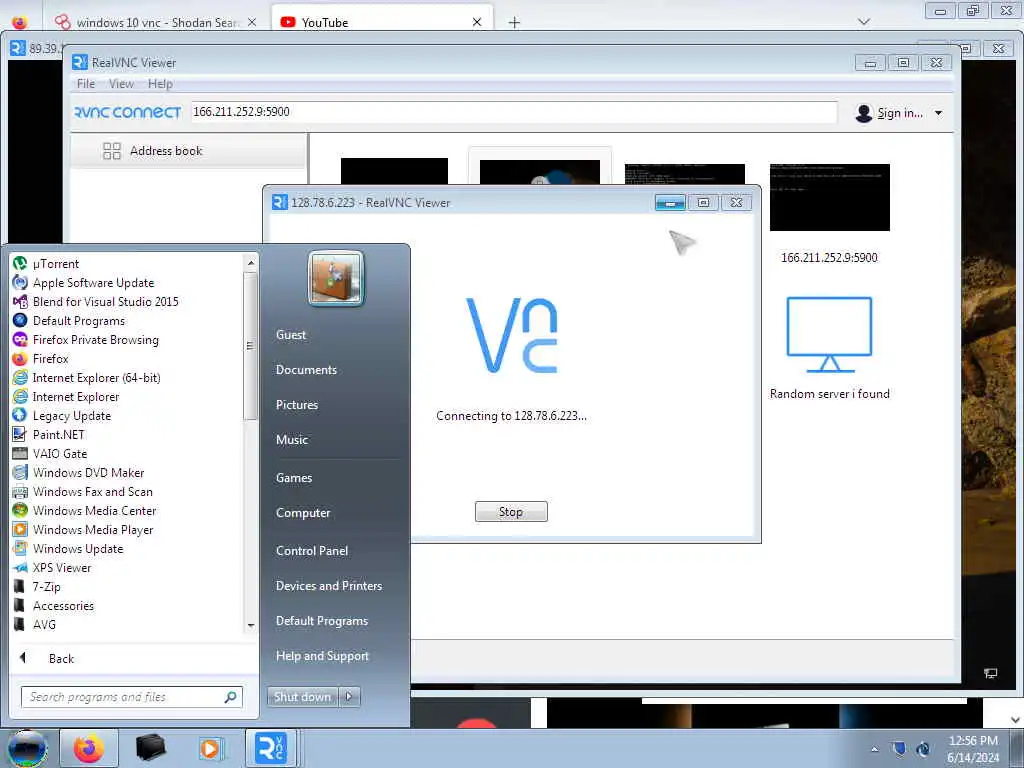Open Windows Media Player from the list
1024x768 pixels.
point(93,530)
